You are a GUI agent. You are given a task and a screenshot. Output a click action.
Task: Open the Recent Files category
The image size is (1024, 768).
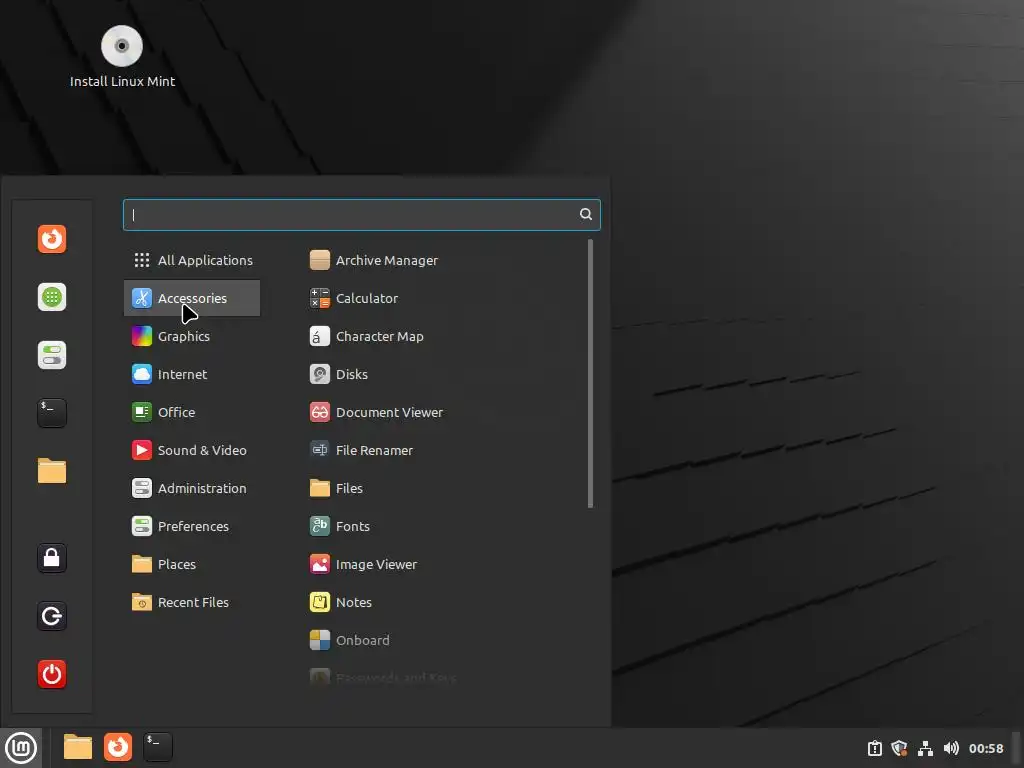(x=192, y=602)
